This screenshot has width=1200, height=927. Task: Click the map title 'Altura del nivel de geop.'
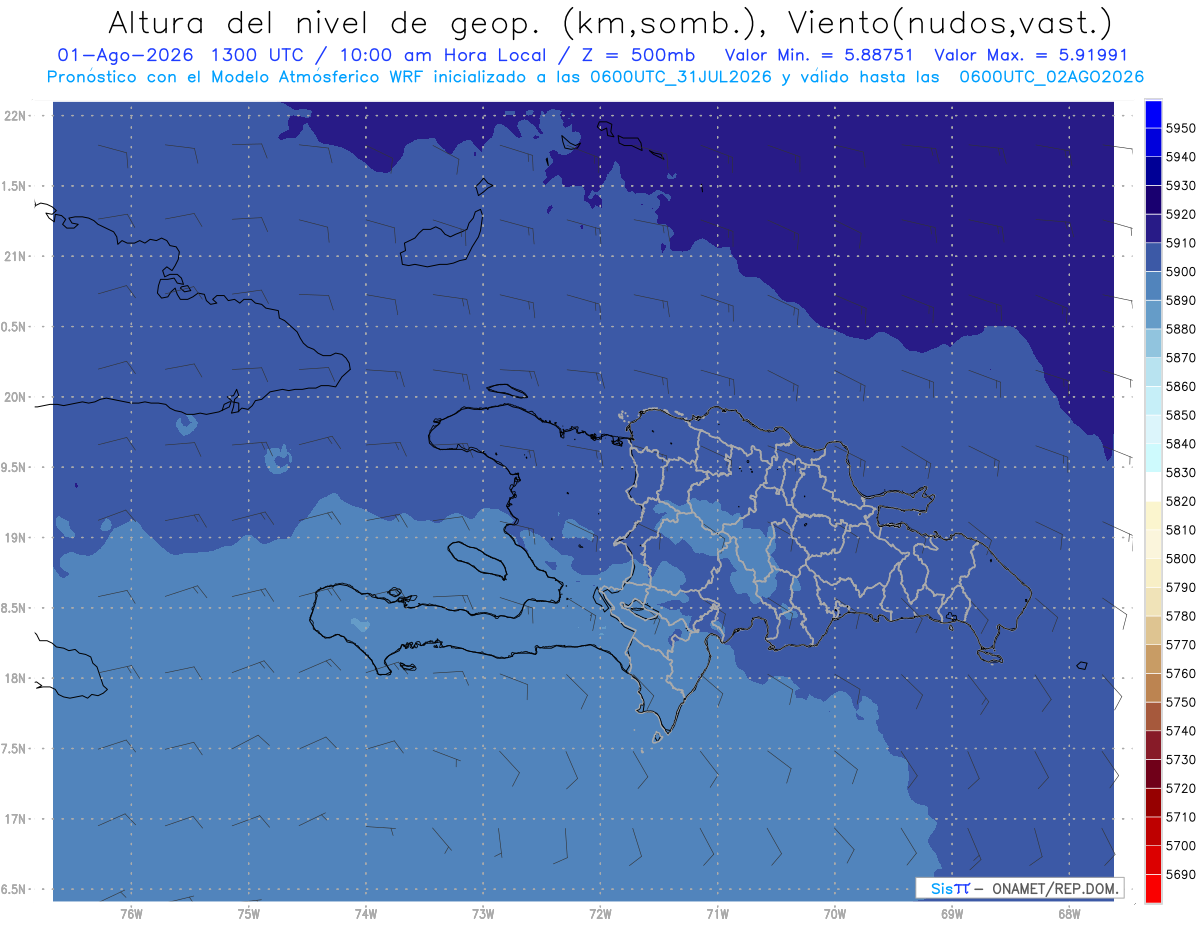[327, 22]
